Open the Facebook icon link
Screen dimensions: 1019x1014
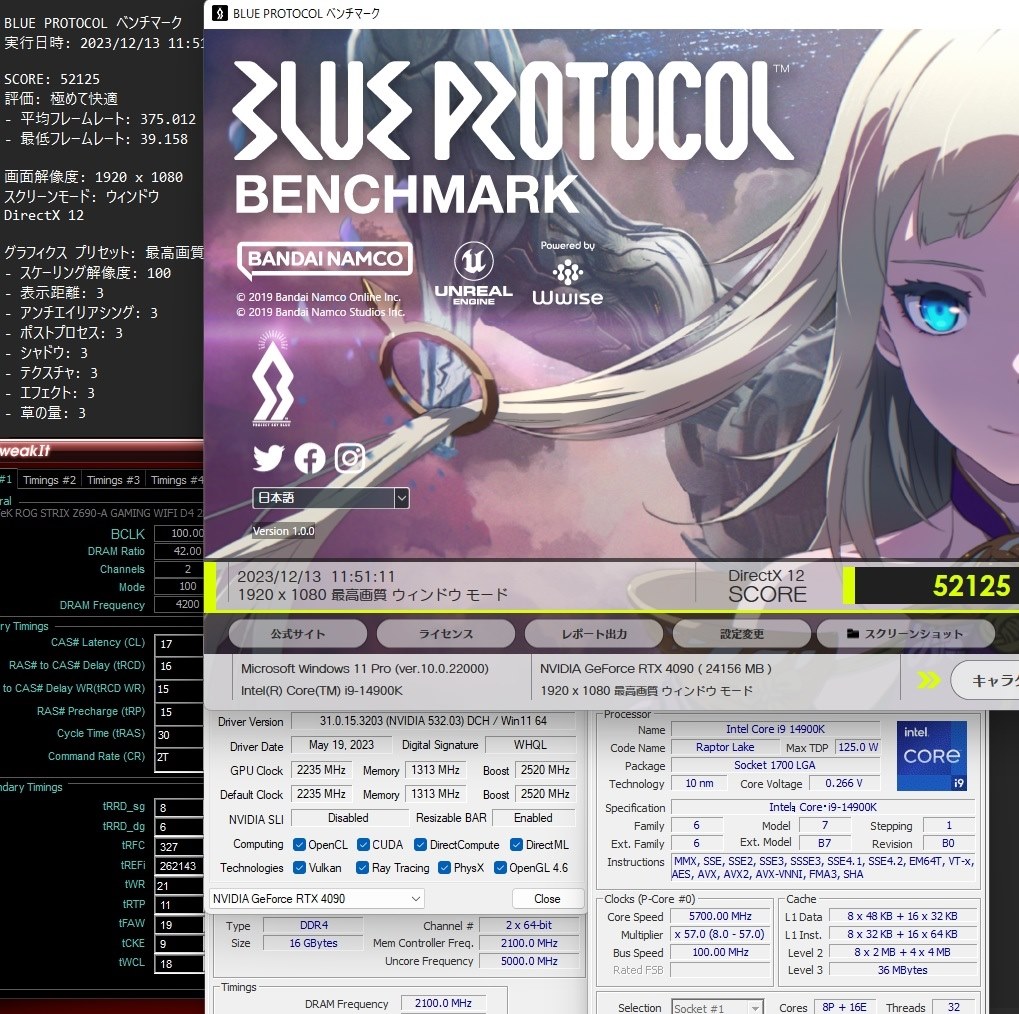coord(309,458)
